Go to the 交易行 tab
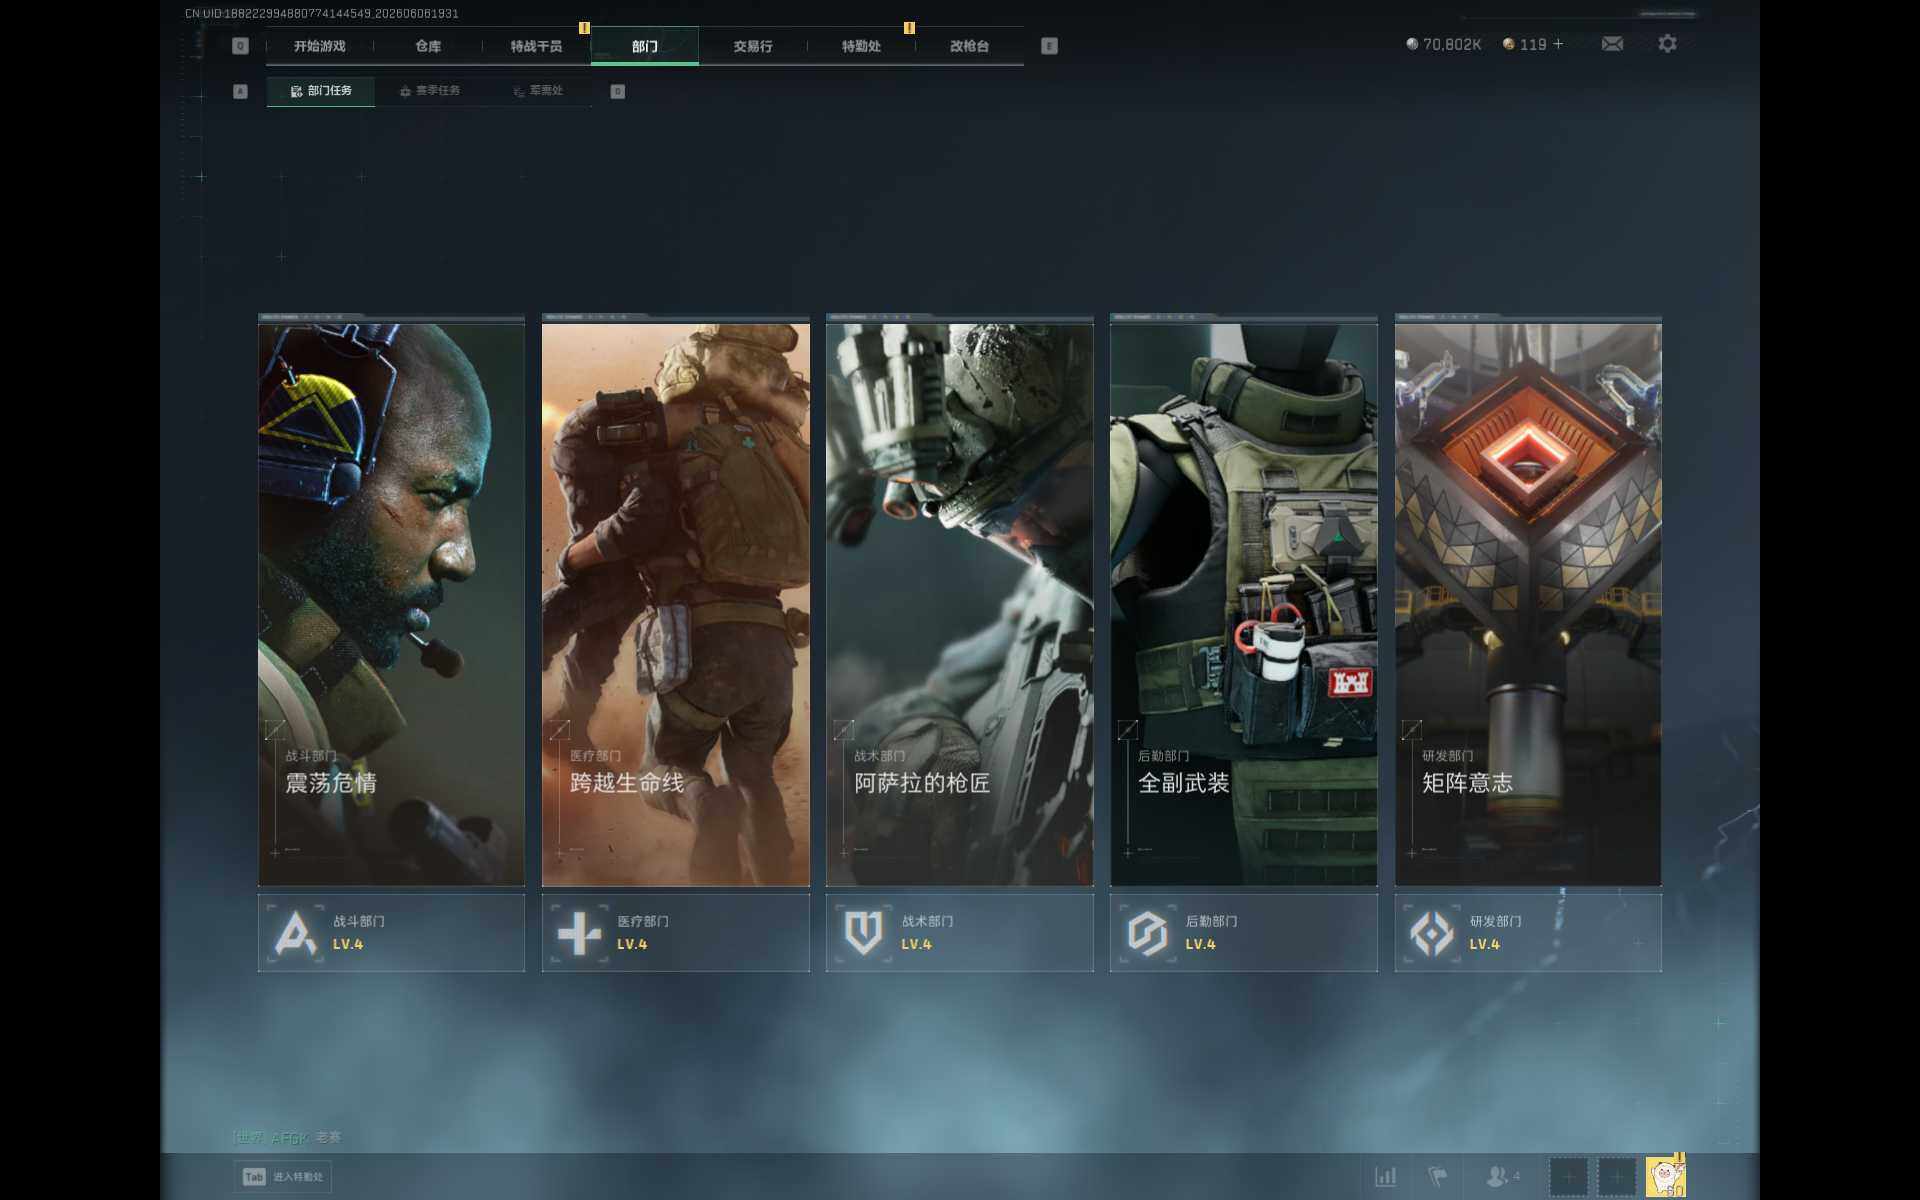1920x1200 pixels. click(x=753, y=46)
